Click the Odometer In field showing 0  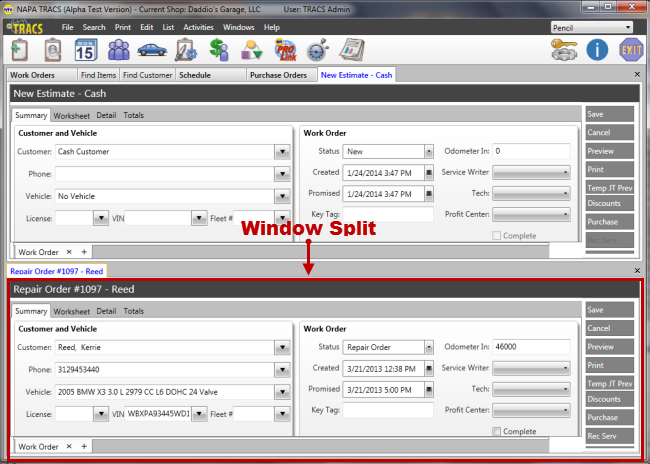[531, 151]
